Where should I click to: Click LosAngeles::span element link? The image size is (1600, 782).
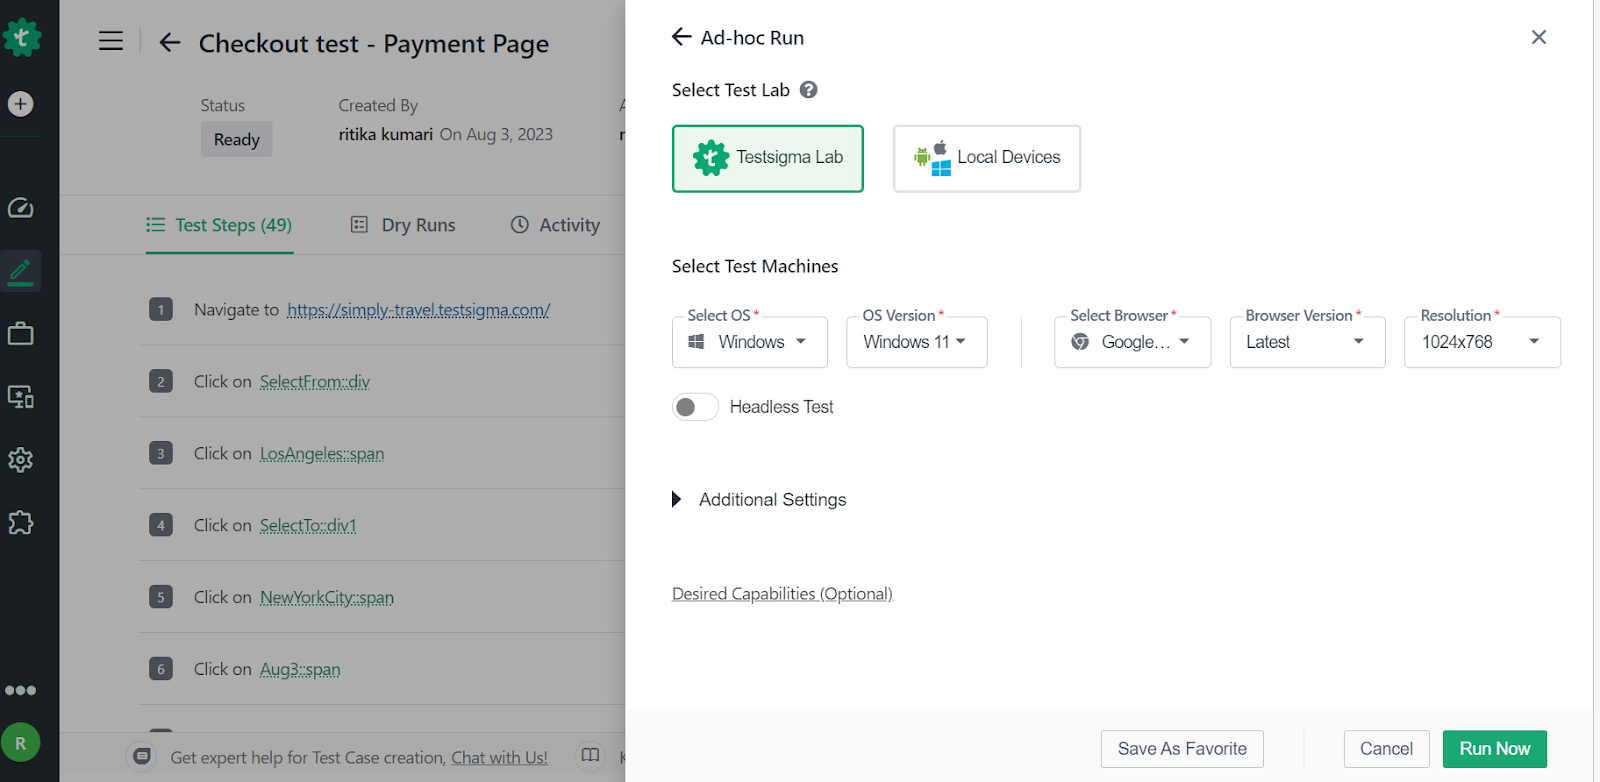pyautogui.click(x=322, y=454)
